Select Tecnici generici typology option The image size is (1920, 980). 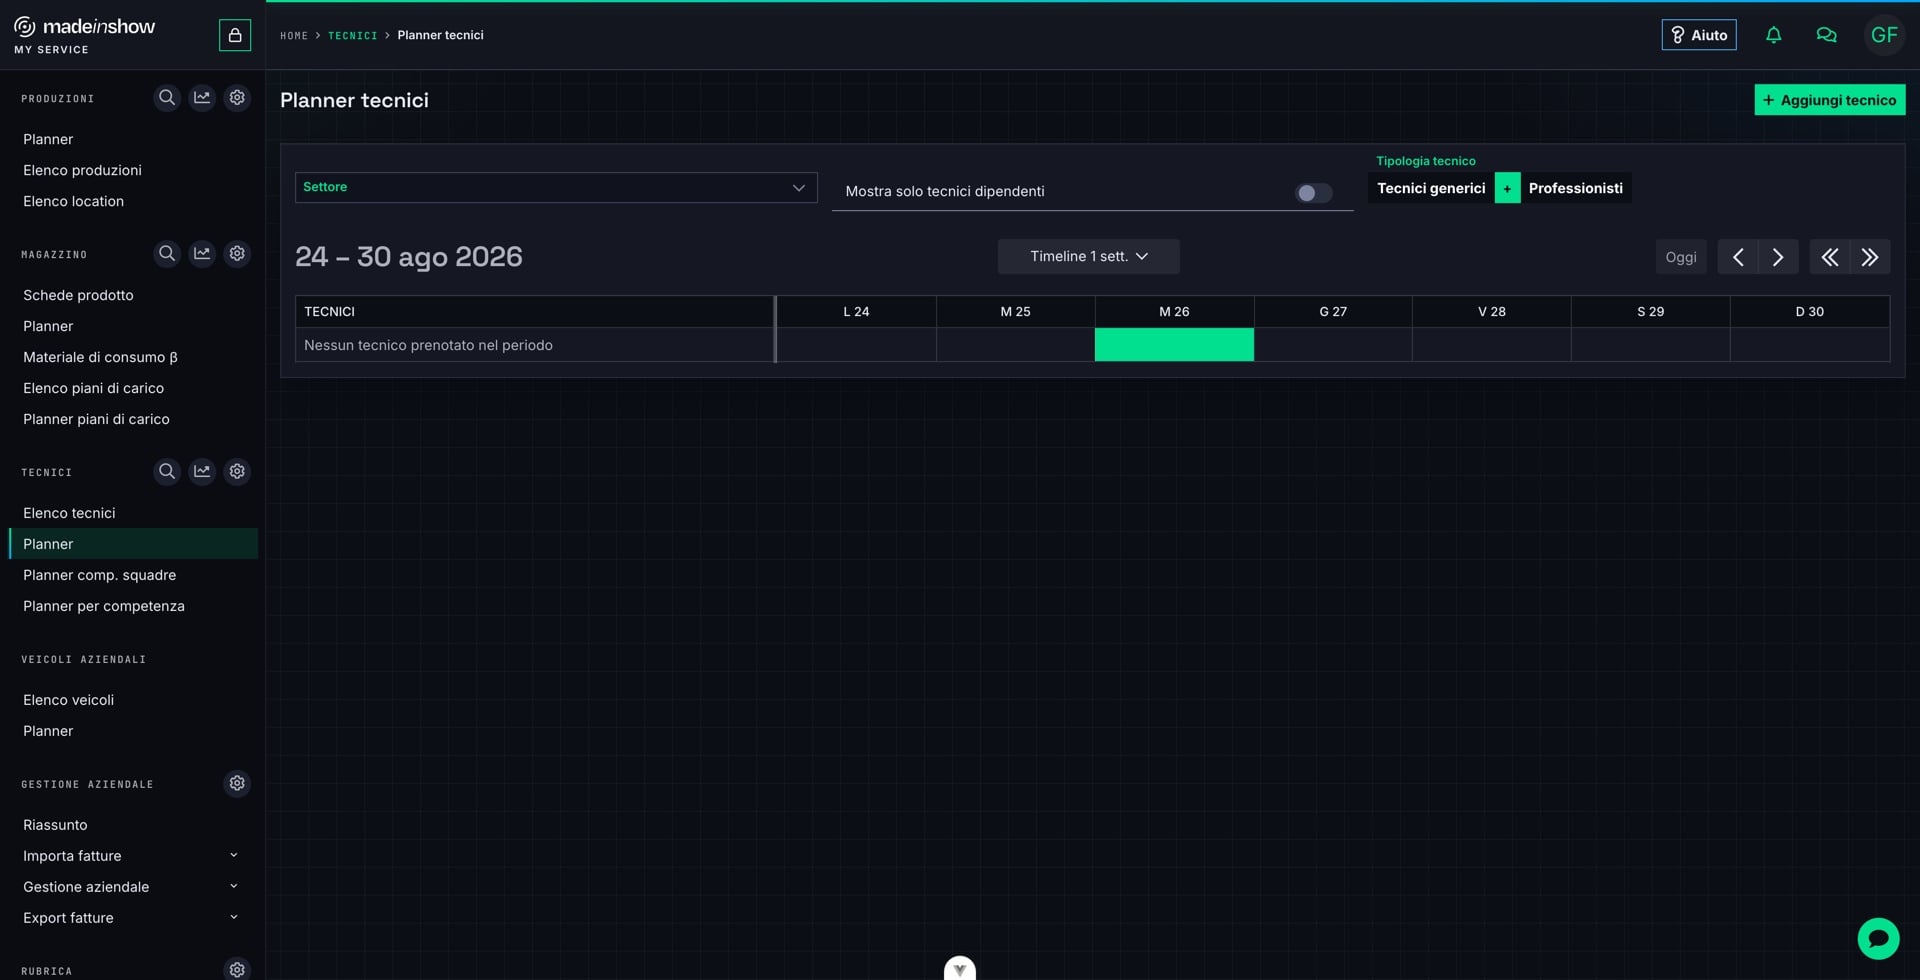pos(1430,188)
